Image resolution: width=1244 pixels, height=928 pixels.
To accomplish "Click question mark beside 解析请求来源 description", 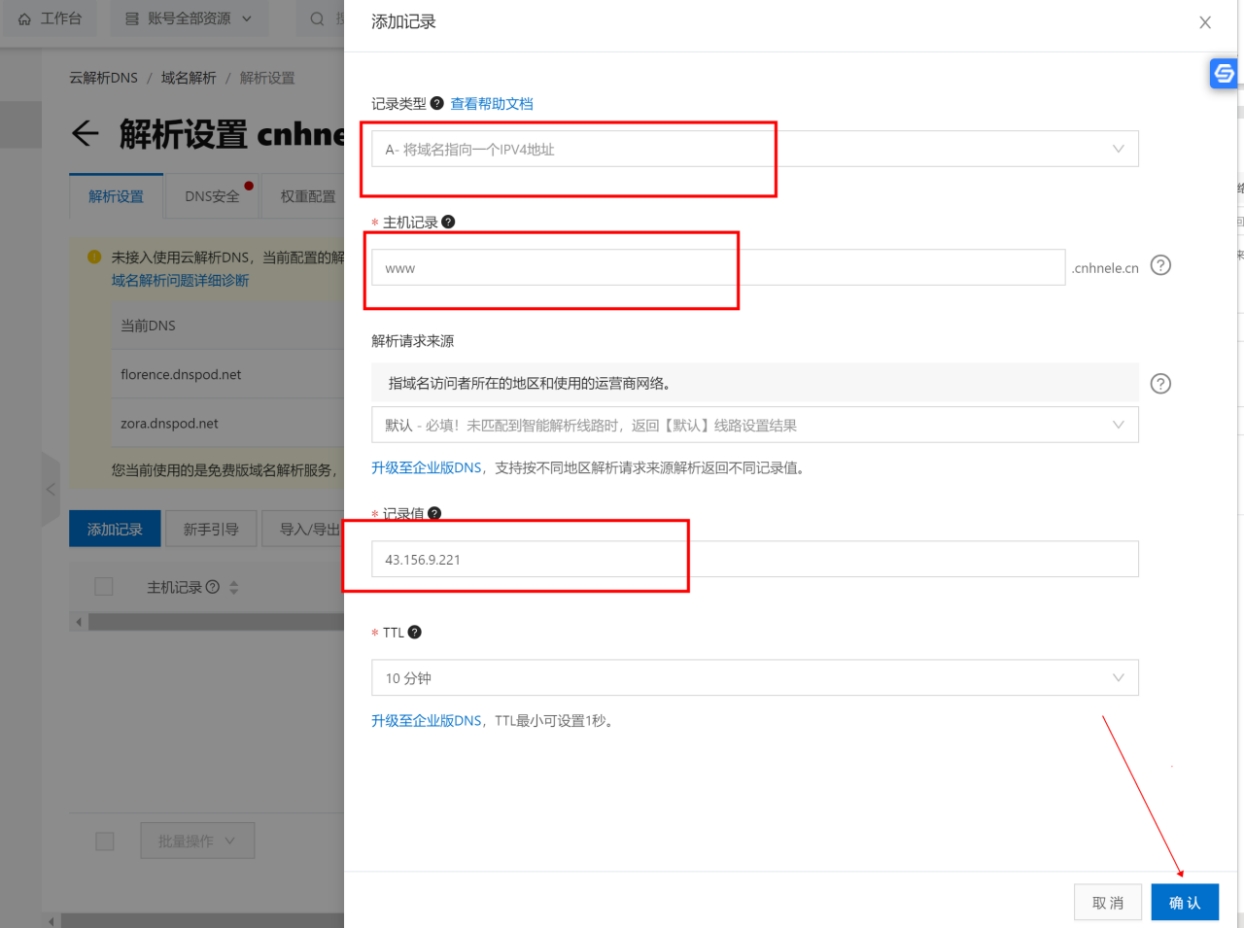I will pos(1161,383).
